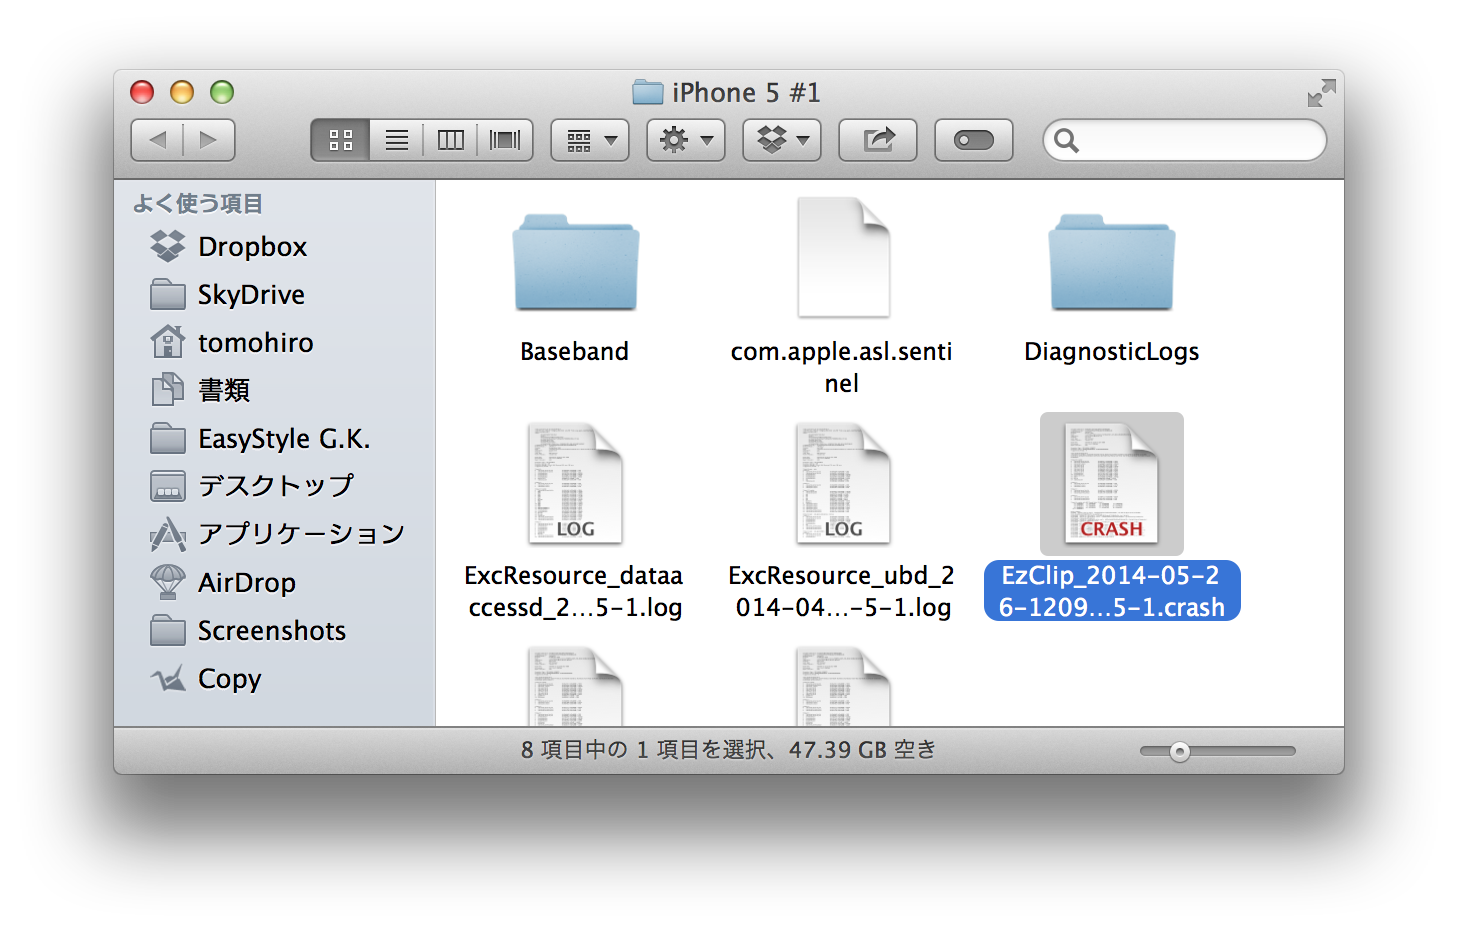This screenshot has width=1458, height=932.
Task: Enter full screen with the top-right arrows
Action: coord(1321,93)
